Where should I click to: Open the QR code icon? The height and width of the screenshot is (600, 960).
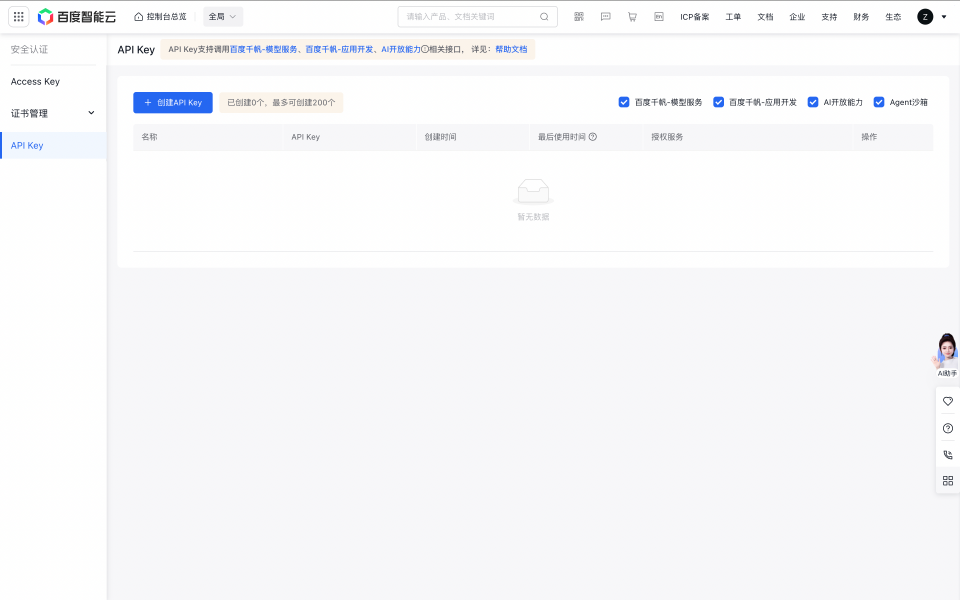pos(579,17)
